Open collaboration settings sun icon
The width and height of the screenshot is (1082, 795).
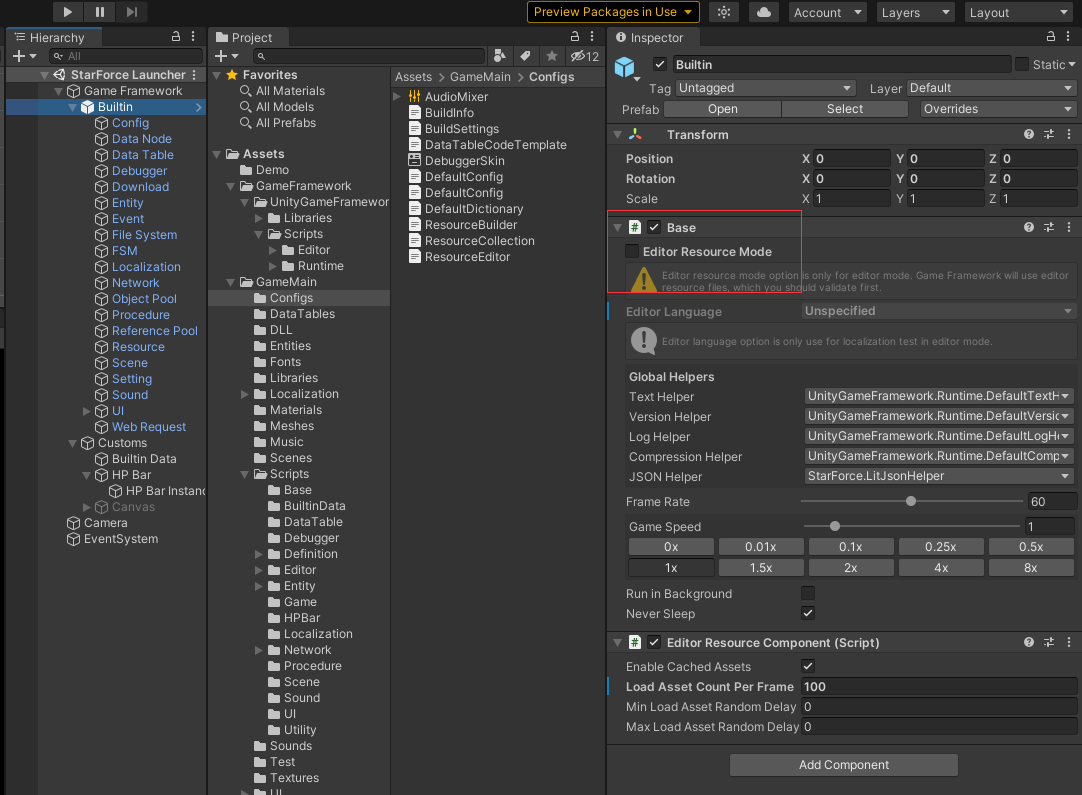tap(724, 12)
